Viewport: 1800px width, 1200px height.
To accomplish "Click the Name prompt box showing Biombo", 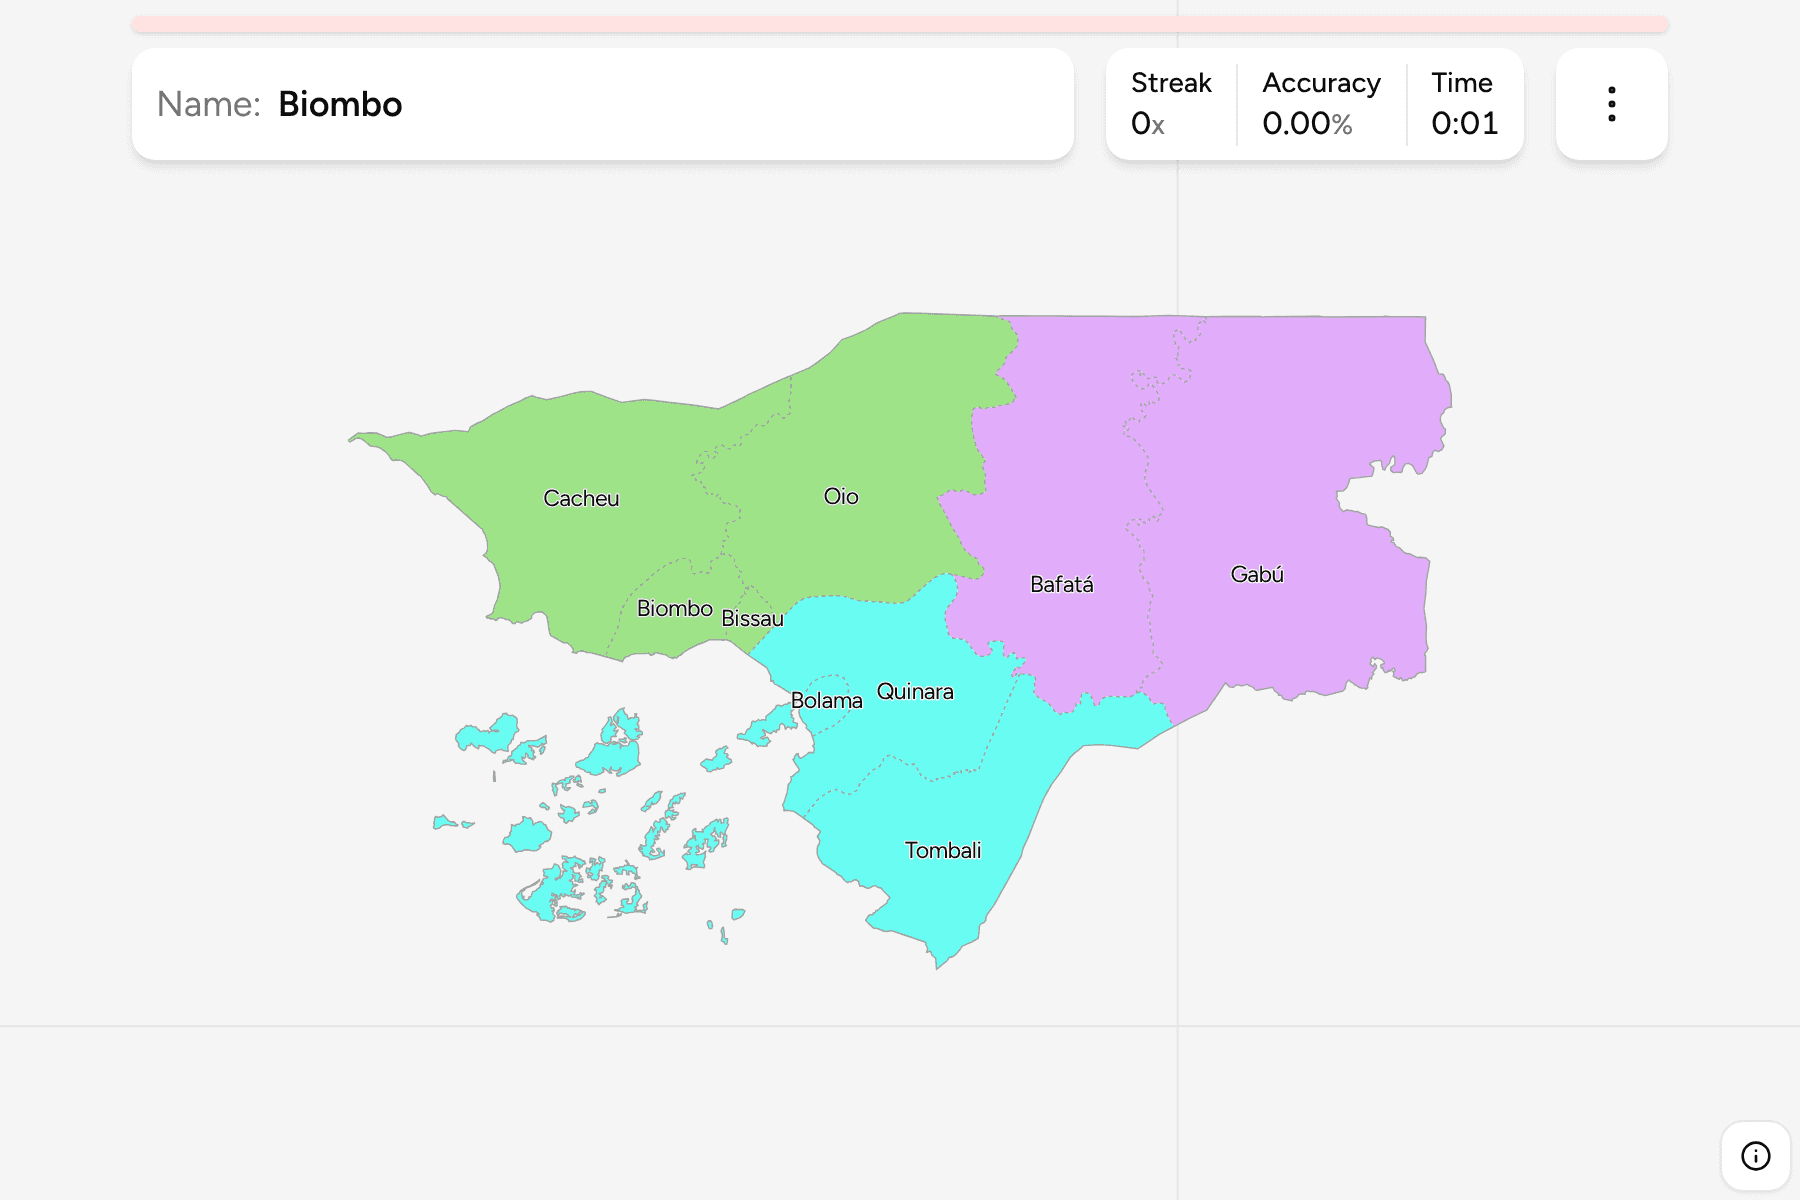I will 603,104.
